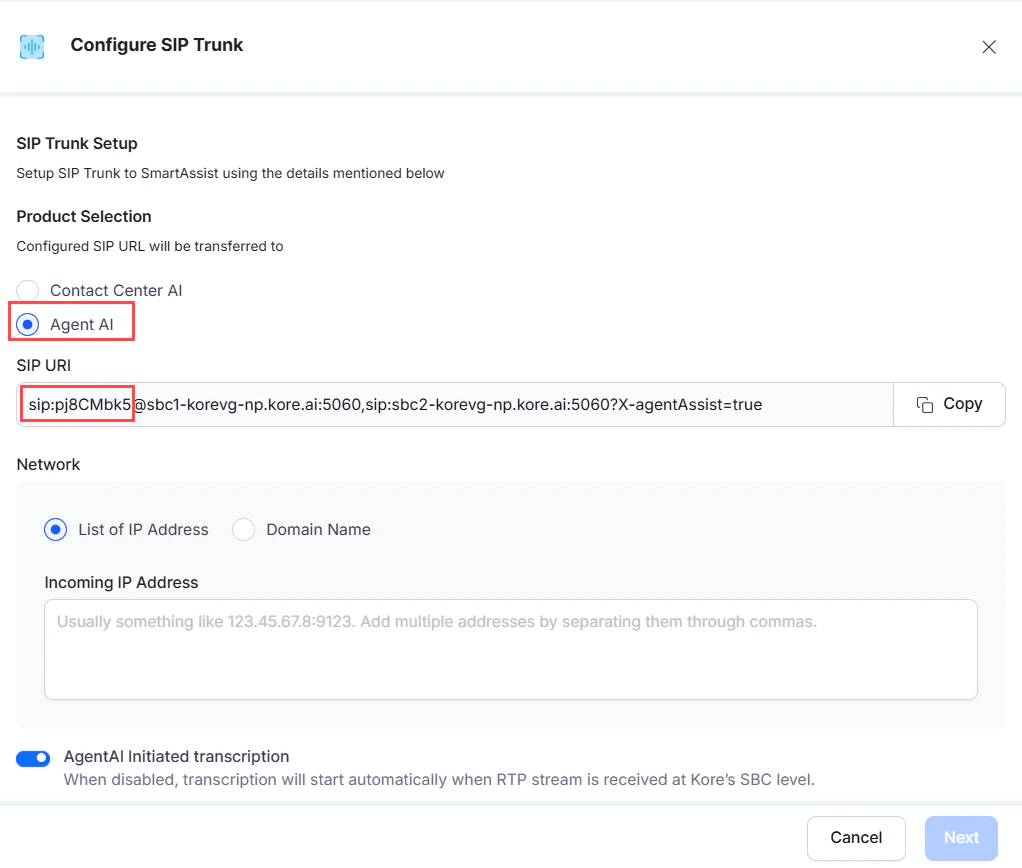Click the copy-to-clipboard icon beside SIP URI
1022x868 pixels.
pyautogui.click(x=923, y=403)
